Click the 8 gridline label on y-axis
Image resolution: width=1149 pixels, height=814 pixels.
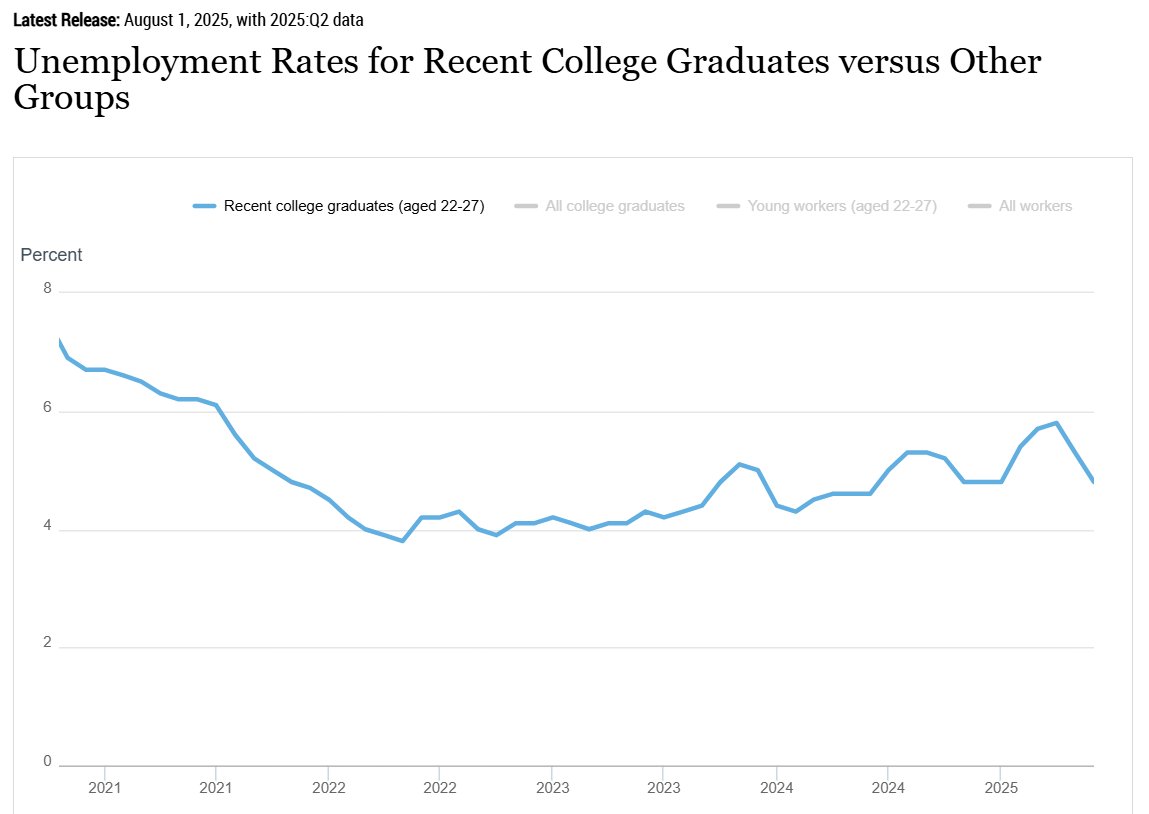pyautogui.click(x=48, y=288)
